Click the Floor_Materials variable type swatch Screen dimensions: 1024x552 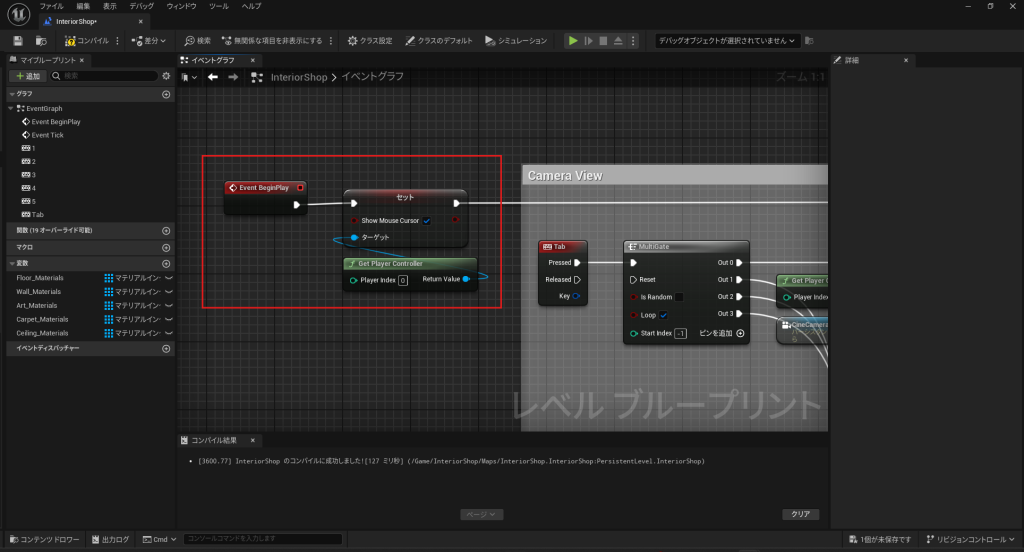click(x=109, y=278)
